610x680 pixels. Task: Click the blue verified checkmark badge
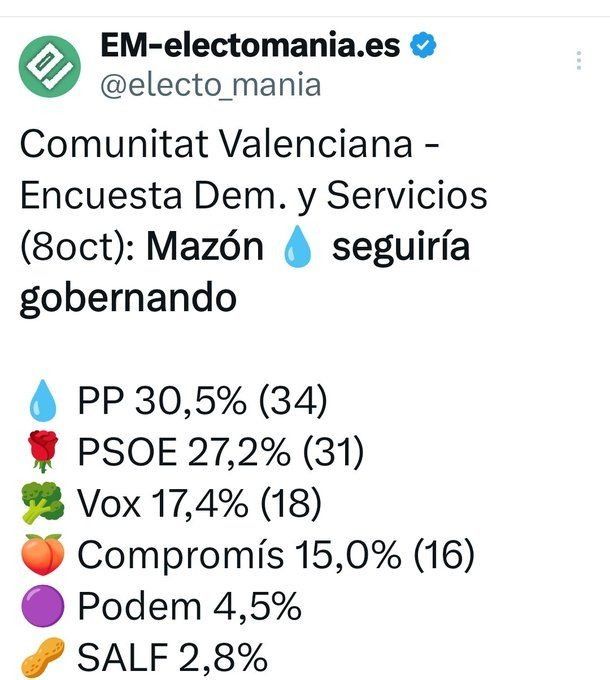point(425,46)
